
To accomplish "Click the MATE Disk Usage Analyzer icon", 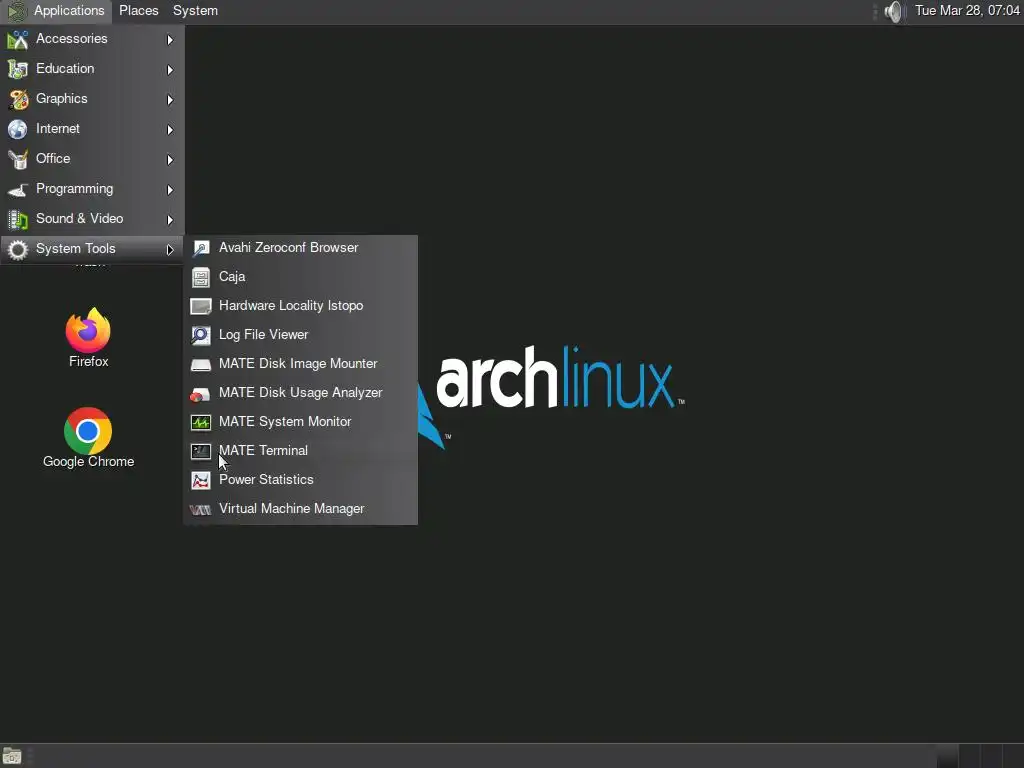I will (x=200, y=394).
